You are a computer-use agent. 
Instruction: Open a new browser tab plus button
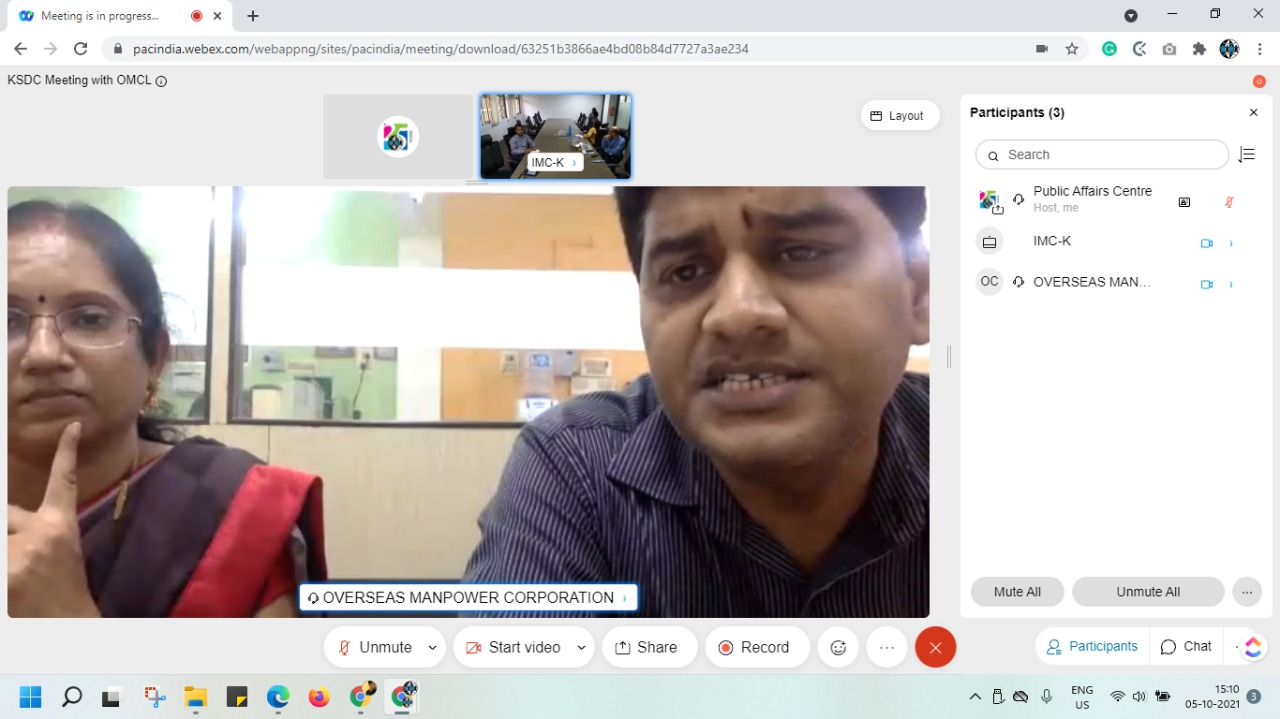point(253,16)
